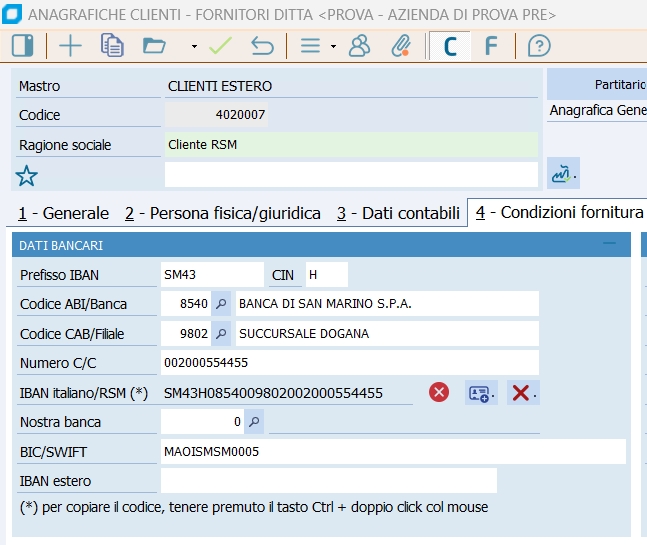Click the IBAN italiano/RSM (*) label
The width and height of the screenshot is (647, 545).
(84, 393)
